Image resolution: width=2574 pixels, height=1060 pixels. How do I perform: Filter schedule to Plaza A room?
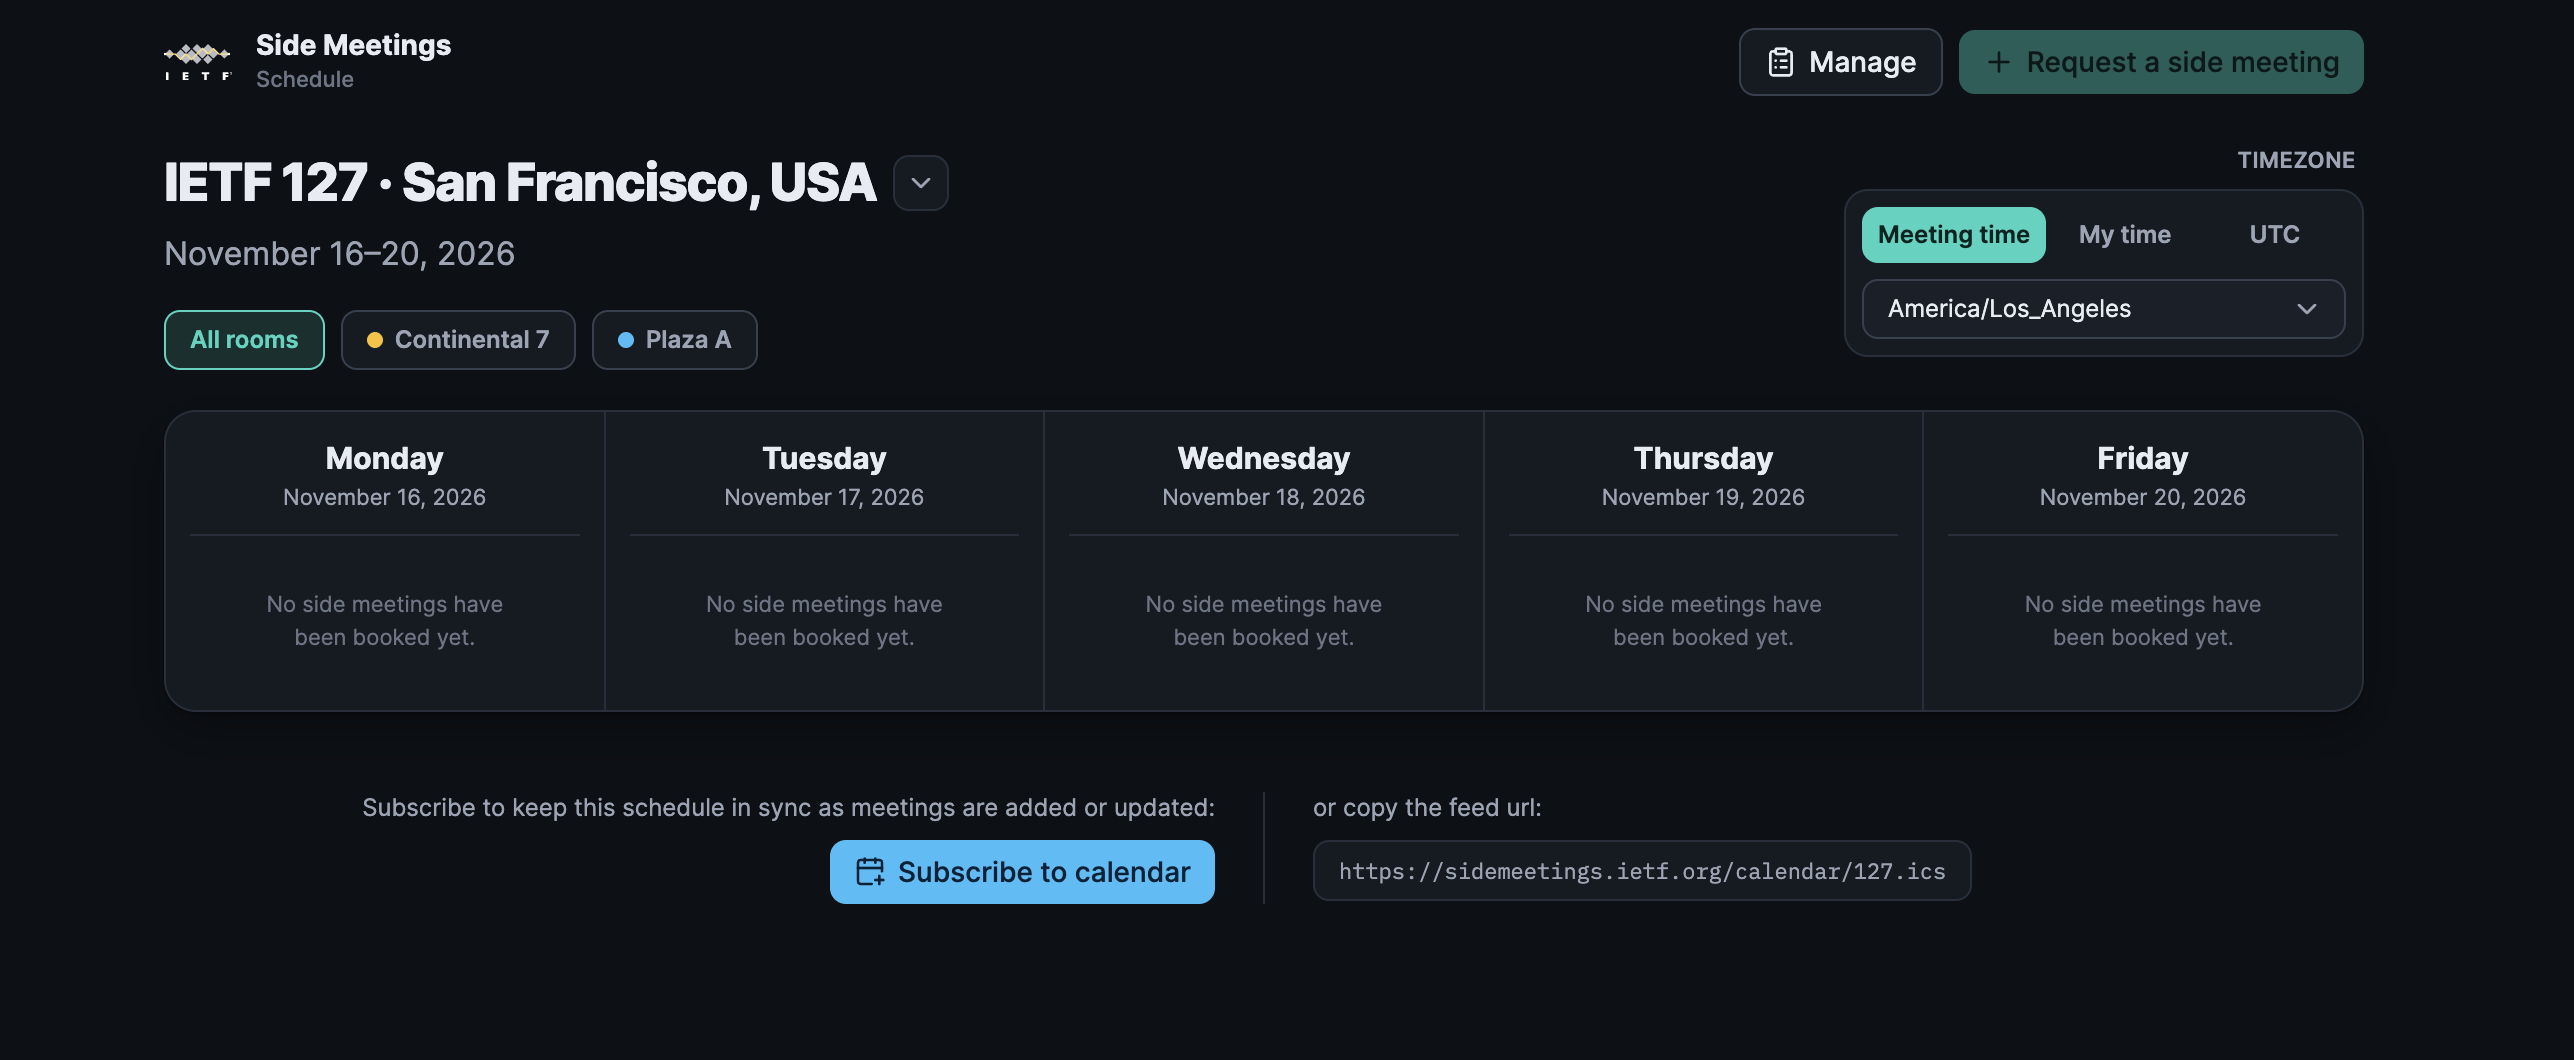click(674, 340)
